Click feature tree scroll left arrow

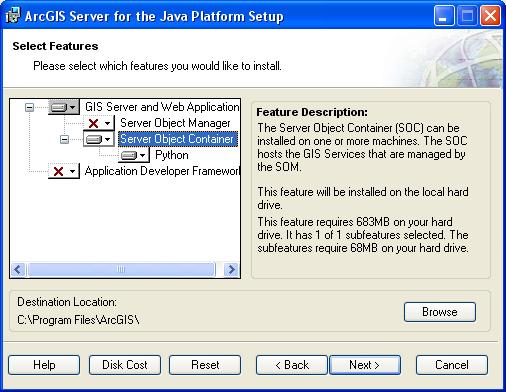pos(18,269)
